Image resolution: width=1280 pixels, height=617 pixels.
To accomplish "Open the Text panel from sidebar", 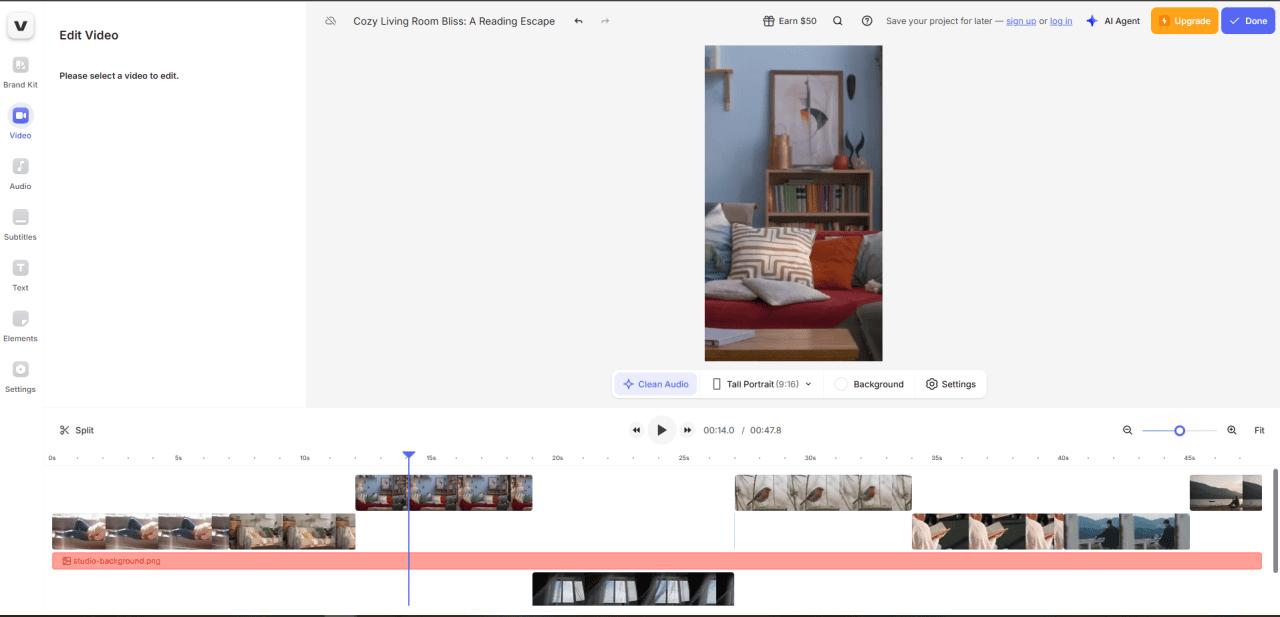I will coord(20,273).
